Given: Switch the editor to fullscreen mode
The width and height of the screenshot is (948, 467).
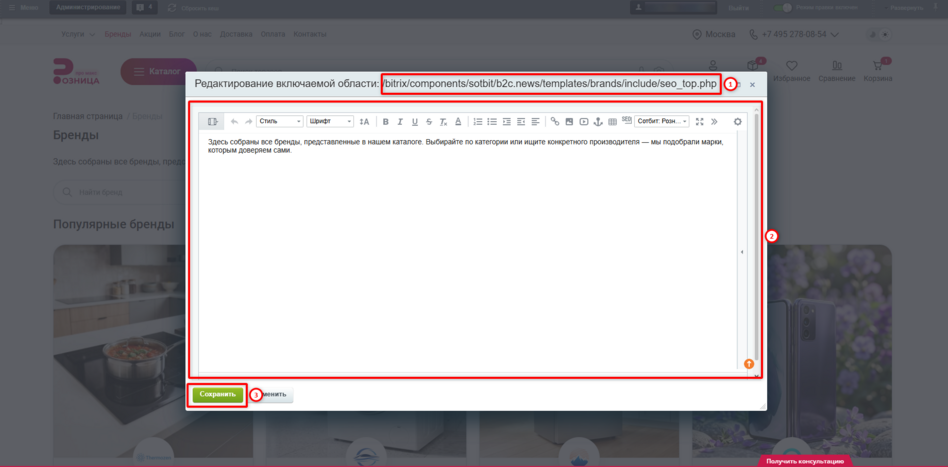Looking at the screenshot, I should (700, 122).
